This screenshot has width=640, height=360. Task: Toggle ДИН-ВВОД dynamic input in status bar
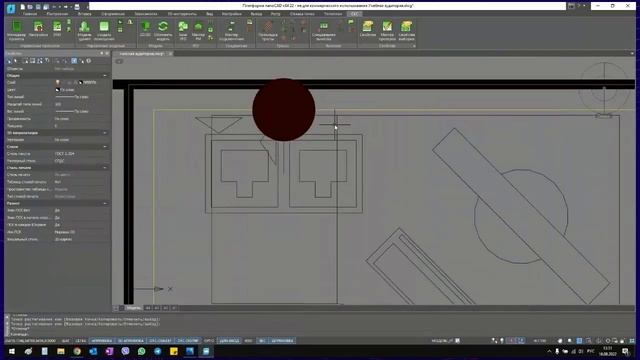(229, 340)
